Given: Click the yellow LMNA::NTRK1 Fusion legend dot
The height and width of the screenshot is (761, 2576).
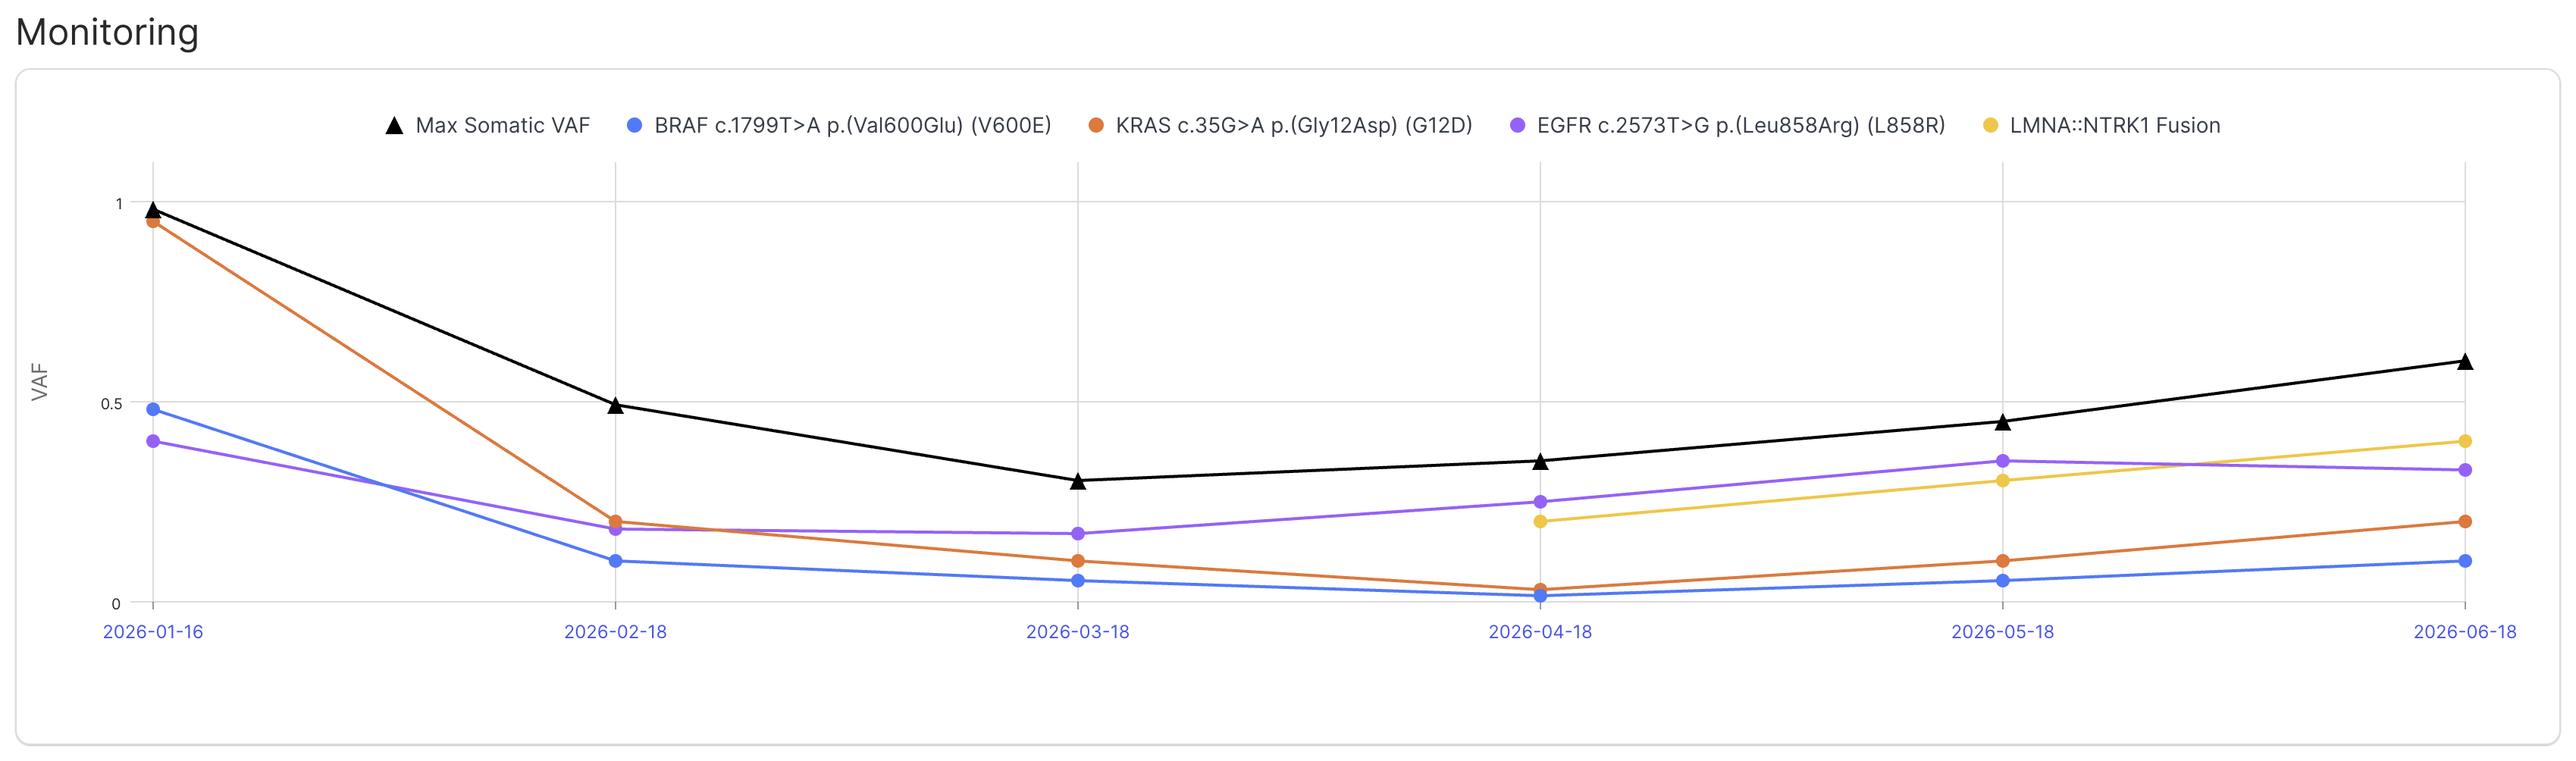Looking at the screenshot, I should [1990, 125].
